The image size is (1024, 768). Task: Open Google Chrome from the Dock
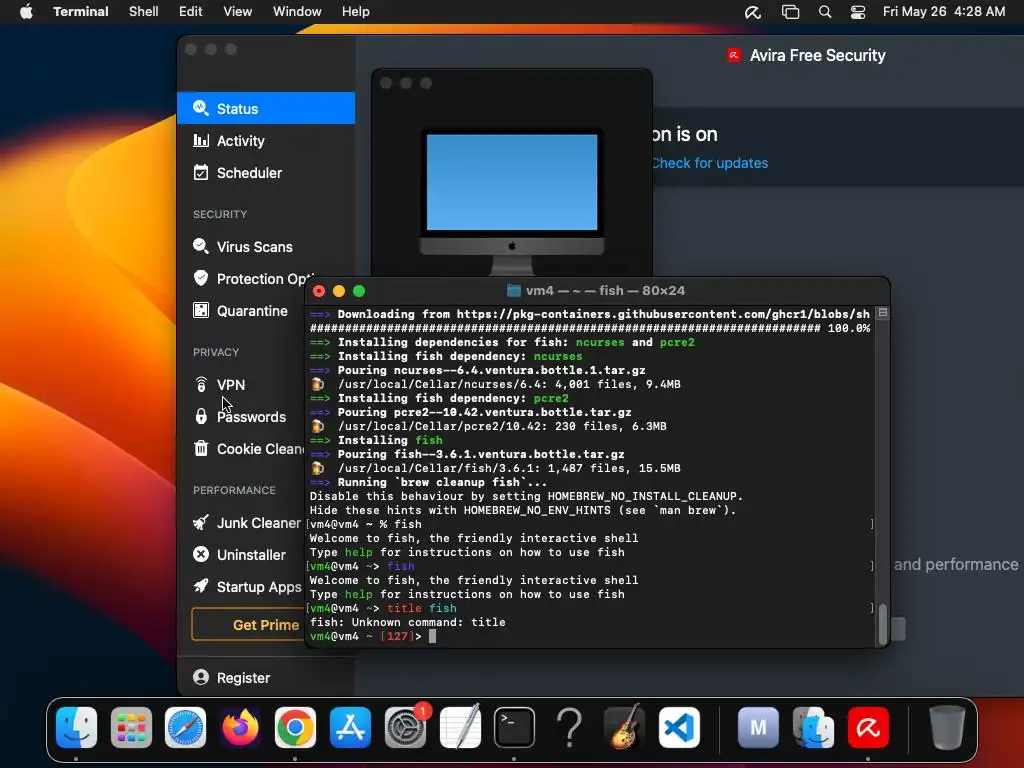[295, 727]
